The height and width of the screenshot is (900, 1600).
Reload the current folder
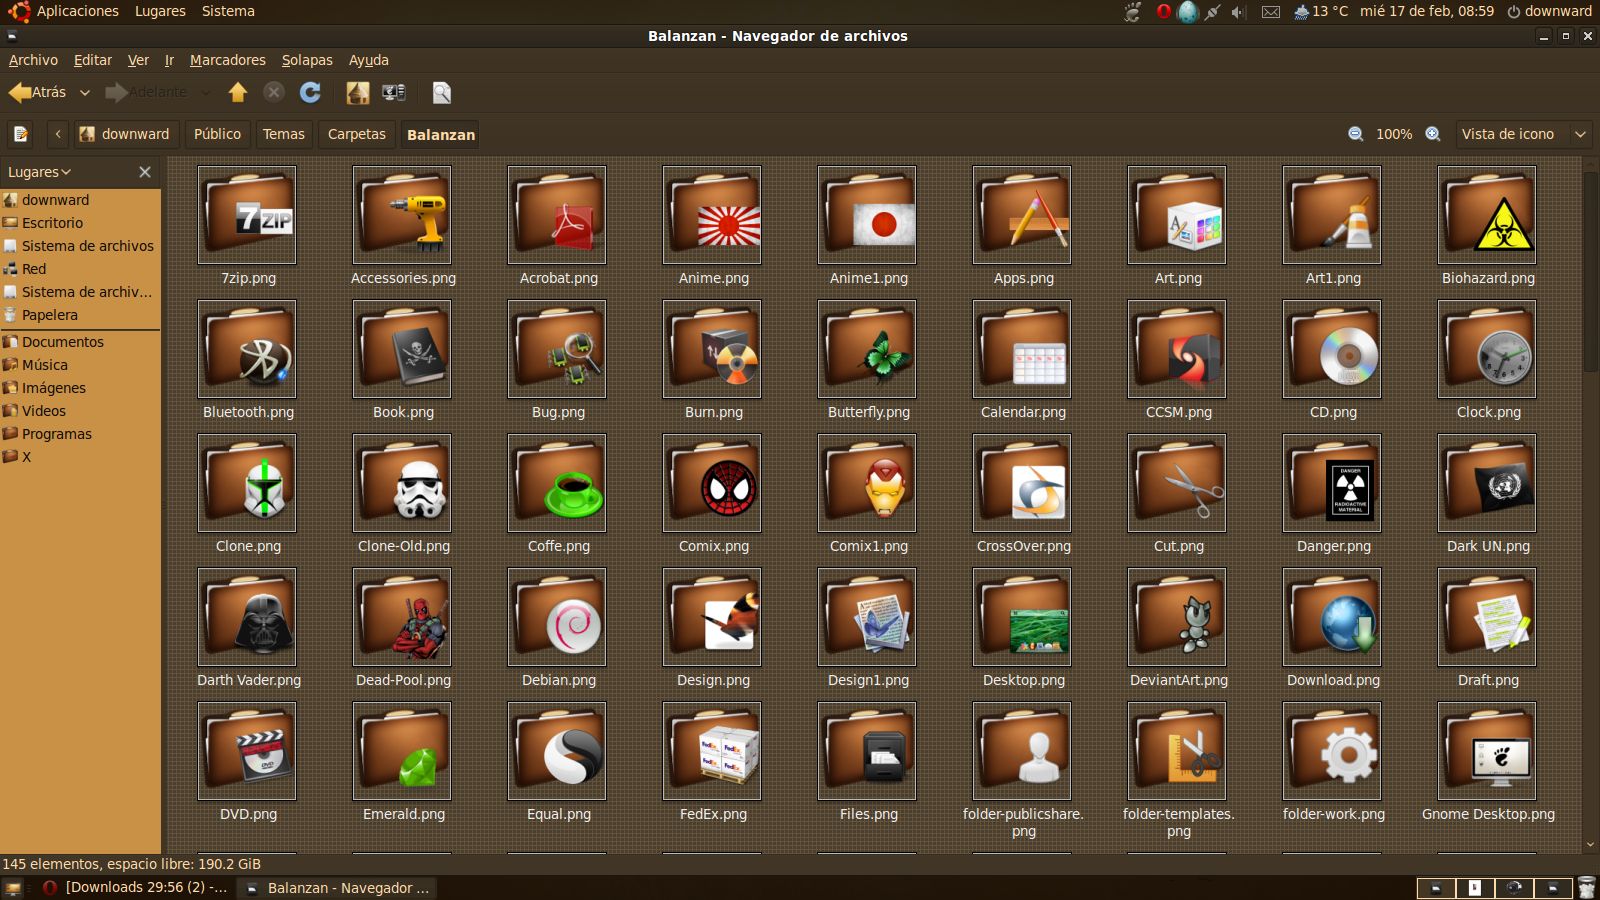coord(310,93)
